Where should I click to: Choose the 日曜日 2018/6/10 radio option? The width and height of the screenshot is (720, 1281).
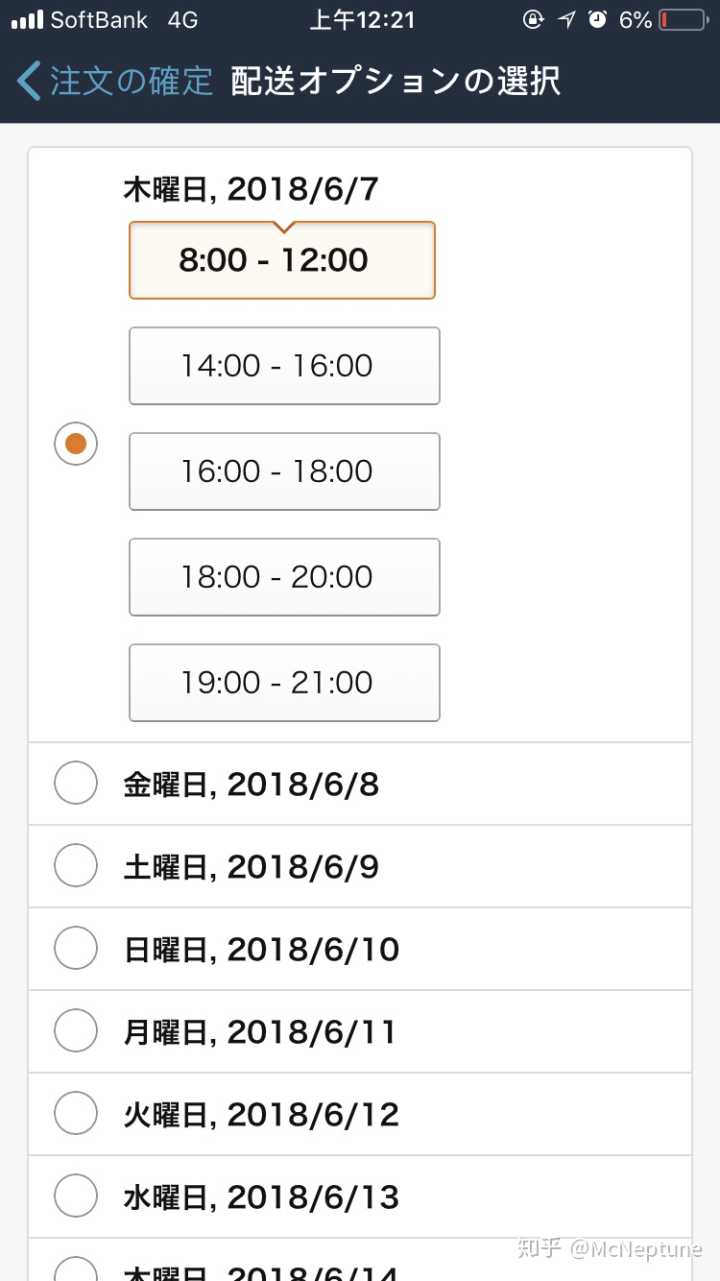click(x=76, y=948)
